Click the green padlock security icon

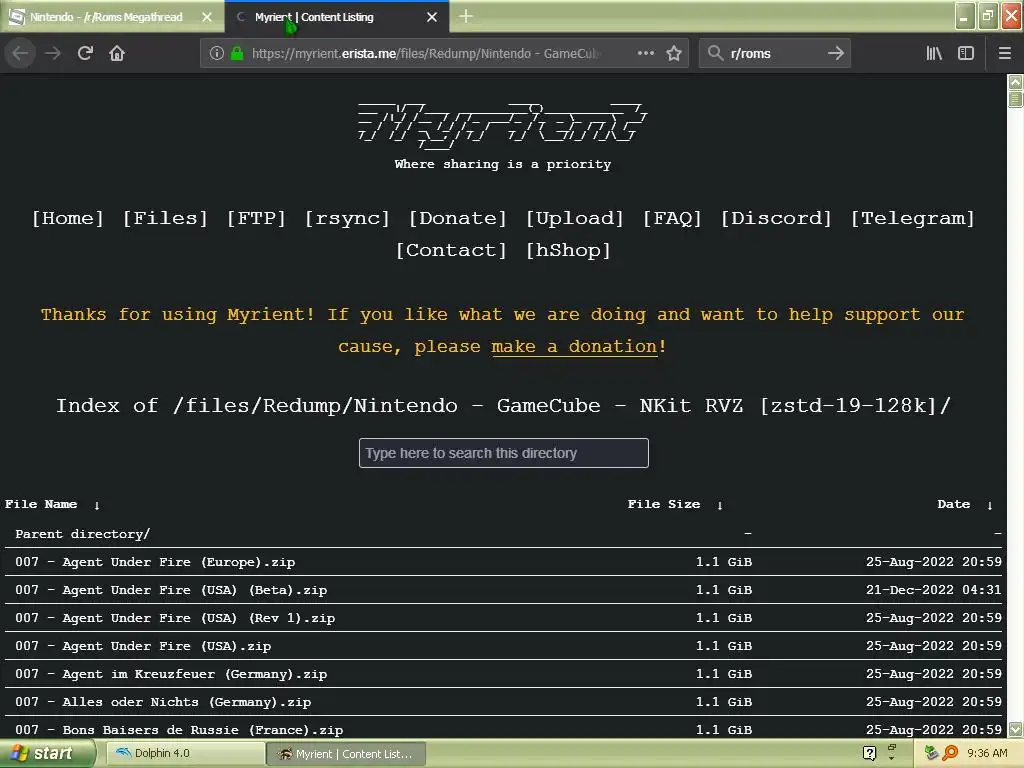[x=237, y=53]
